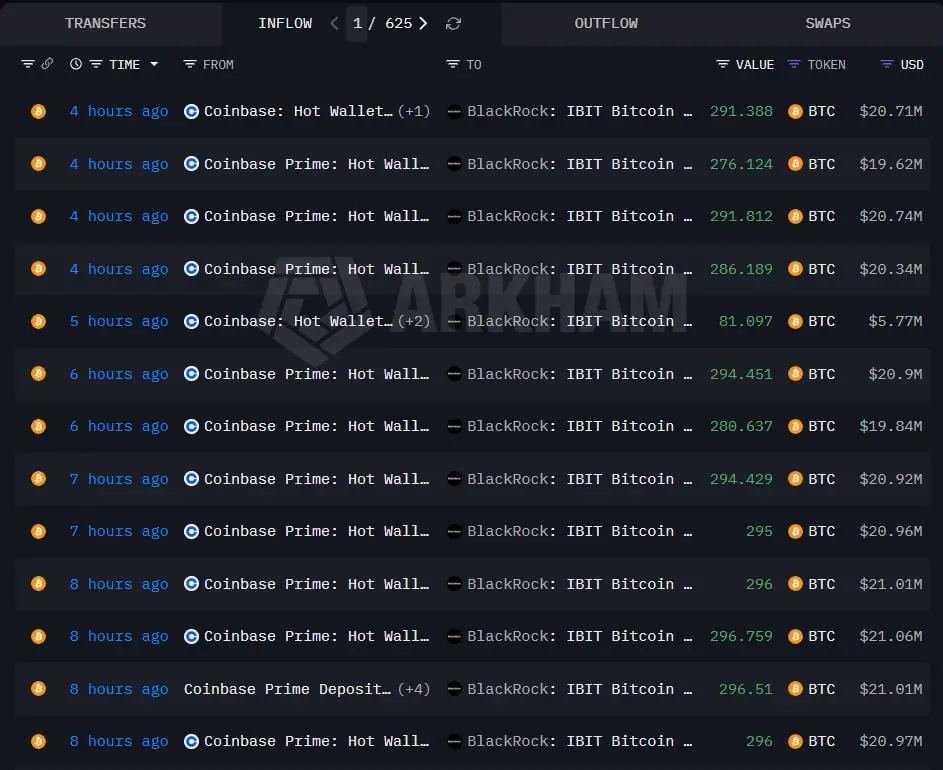Expand the TIME sort dropdown arrow
This screenshot has width=943, height=770.
coord(155,64)
